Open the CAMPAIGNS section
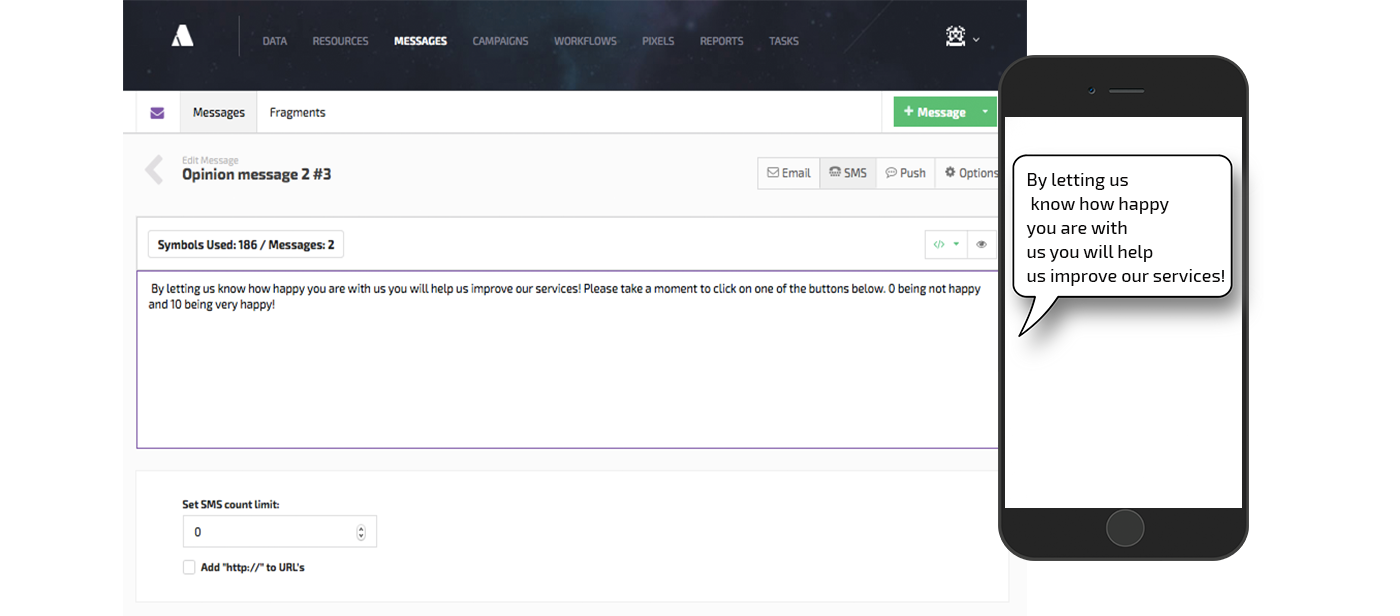The height and width of the screenshot is (616, 1400). click(x=500, y=41)
